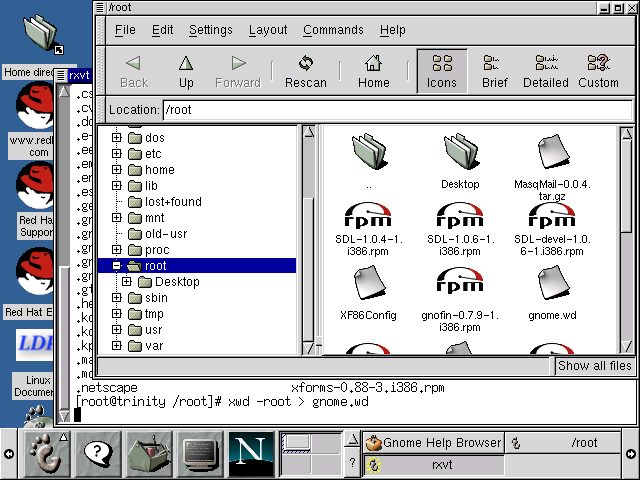Viewport: 640px width, 480px height.
Task: Expand the etc folder node
Action: pyautogui.click(x=117, y=153)
